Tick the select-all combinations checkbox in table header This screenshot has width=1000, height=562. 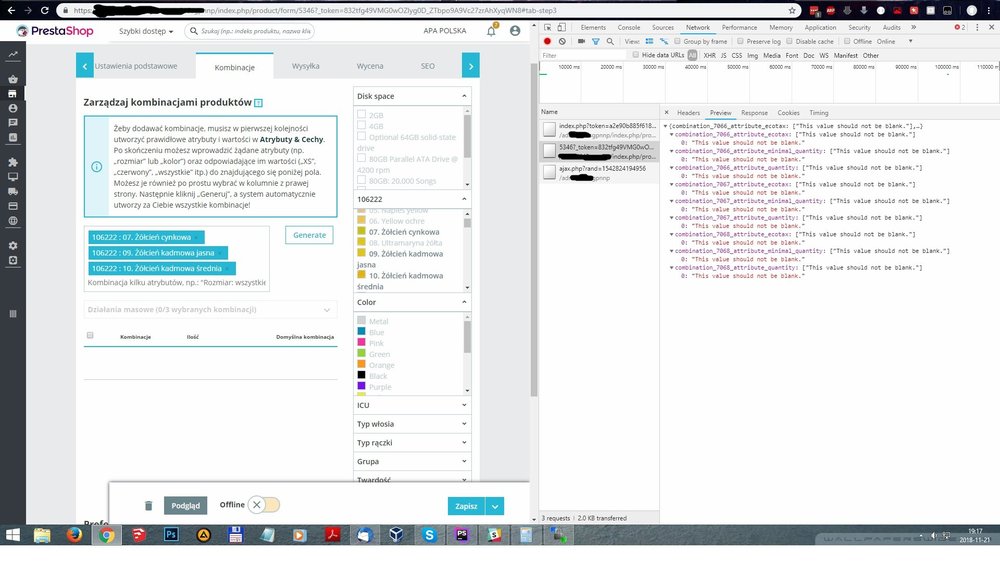tap(90, 336)
